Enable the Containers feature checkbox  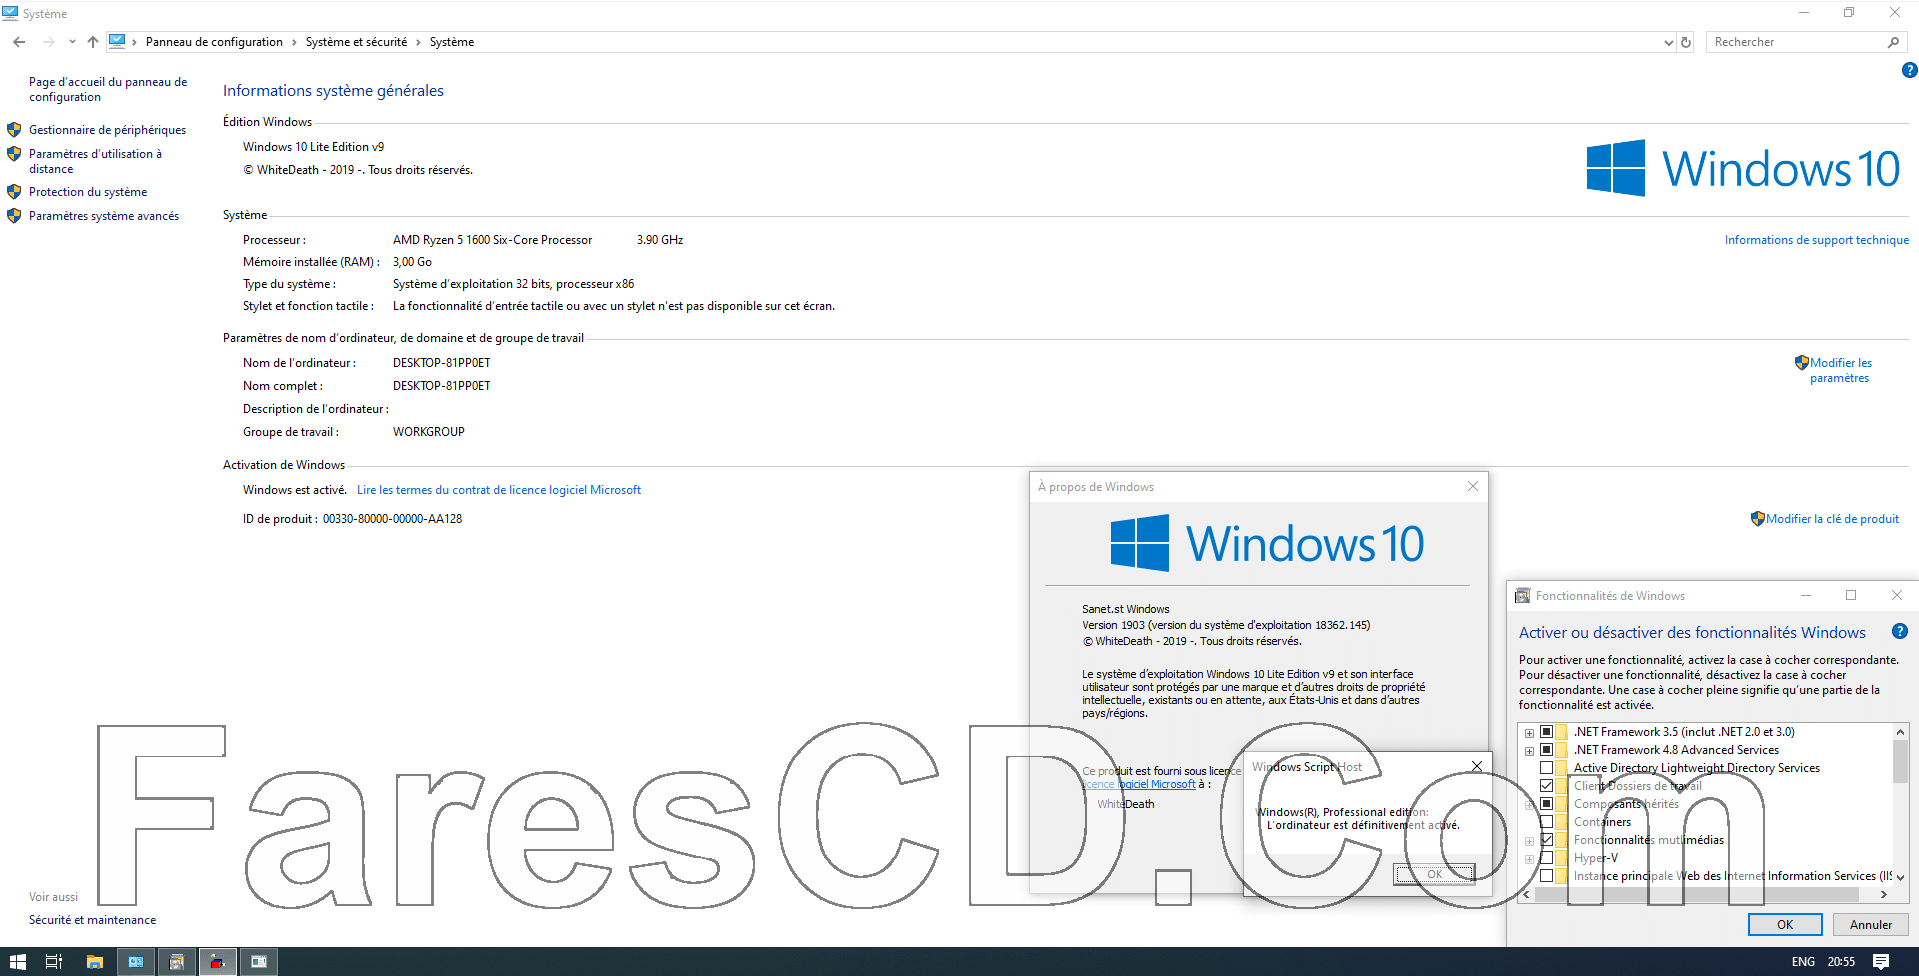pyautogui.click(x=1546, y=822)
